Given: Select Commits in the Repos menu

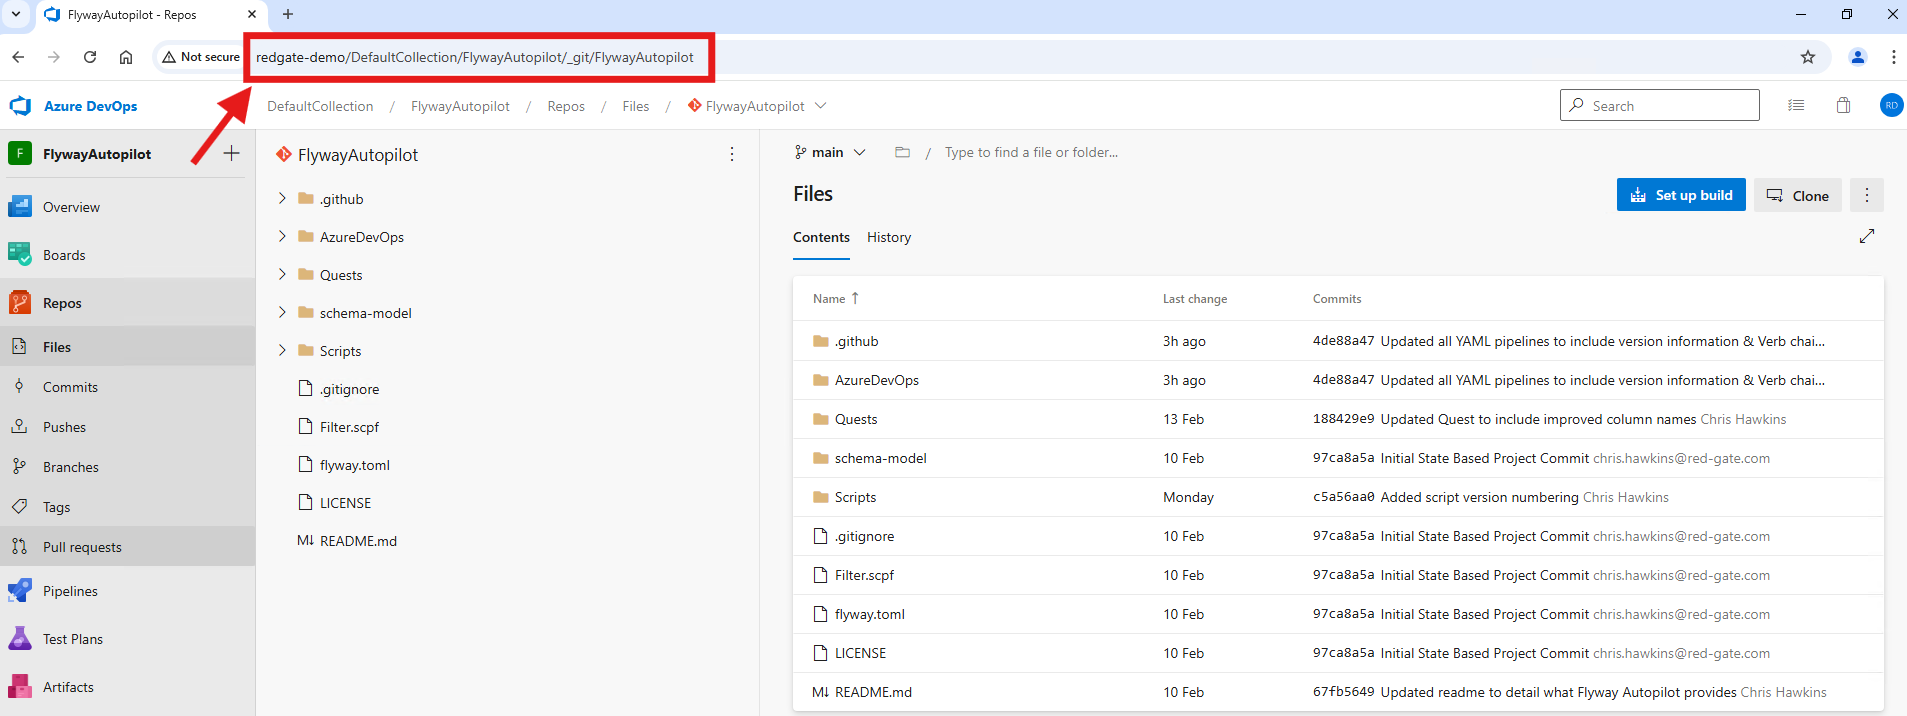Looking at the screenshot, I should tap(70, 387).
